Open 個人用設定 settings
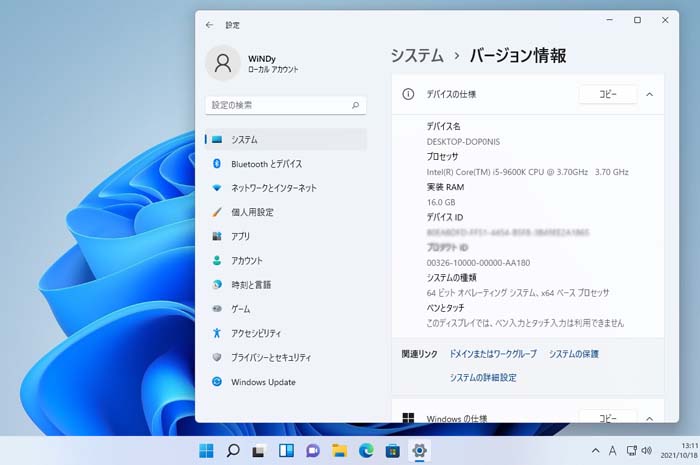The width and height of the screenshot is (700, 465). (286, 212)
